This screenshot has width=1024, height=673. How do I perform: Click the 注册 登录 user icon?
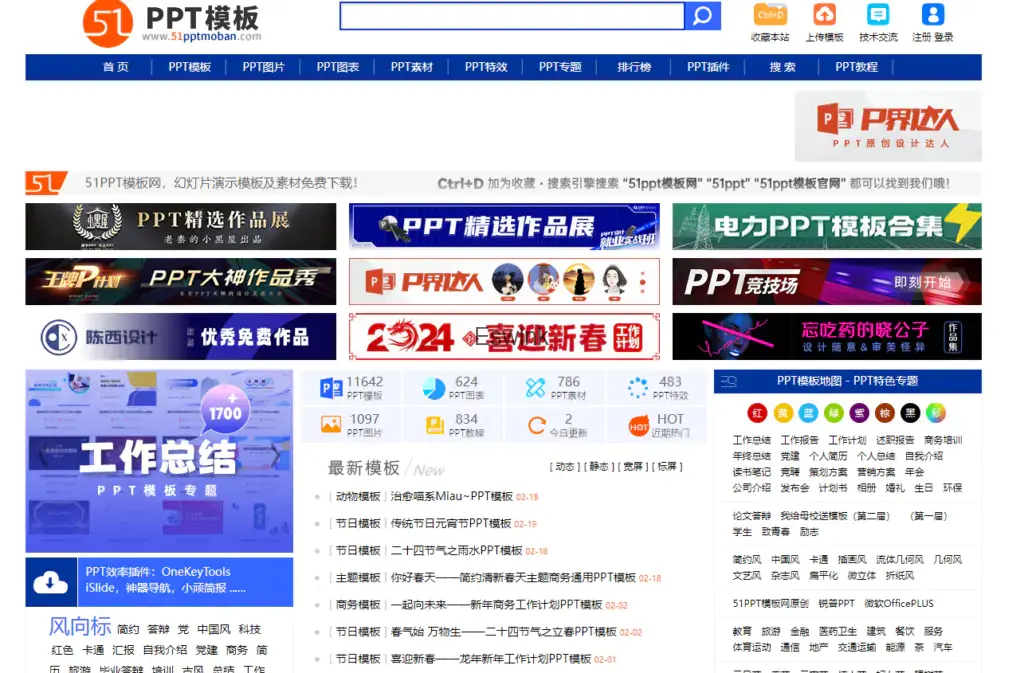[x=932, y=15]
